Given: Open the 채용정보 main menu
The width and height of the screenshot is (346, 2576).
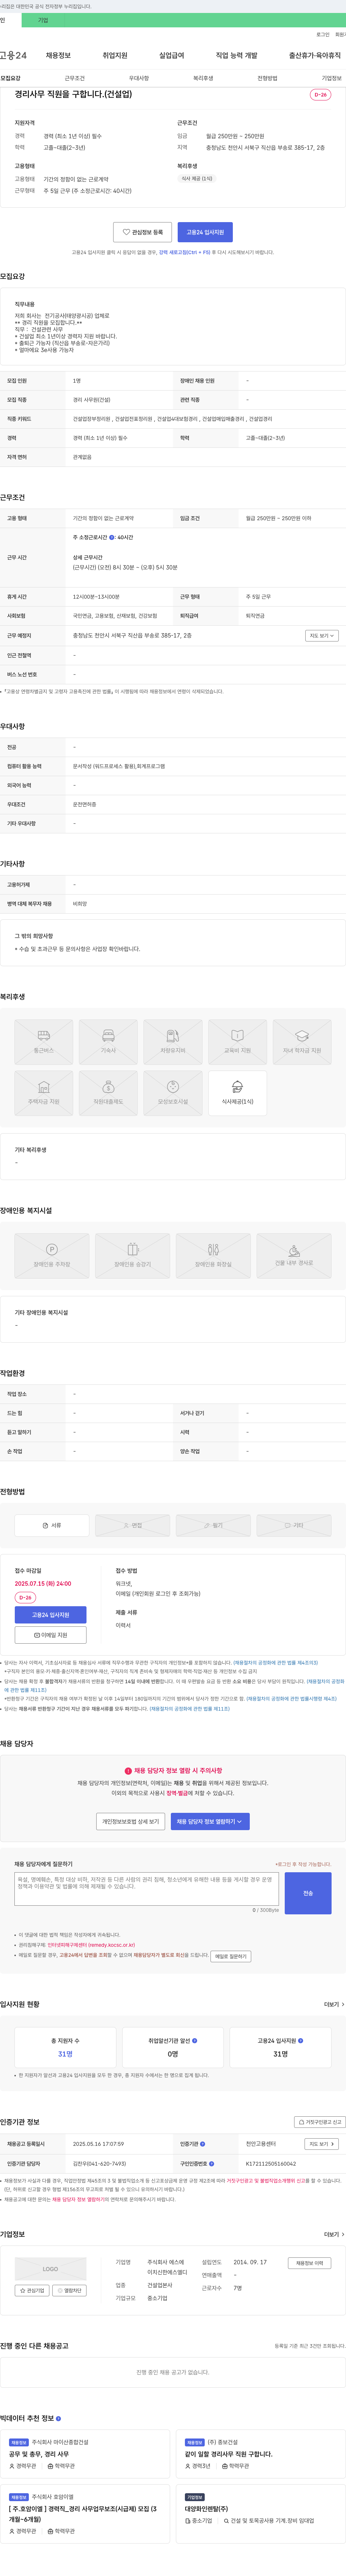Looking at the screenshot, I should (58, 56).
